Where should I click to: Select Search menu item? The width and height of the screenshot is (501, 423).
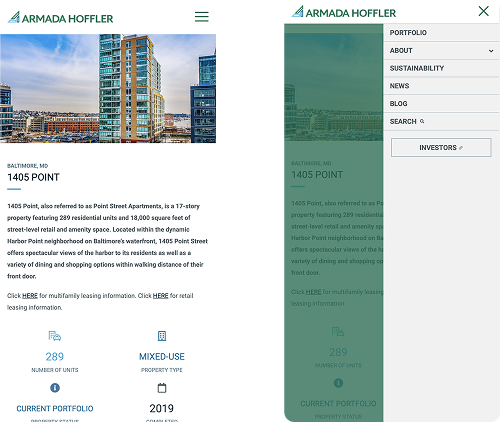[x=441, y=121]
